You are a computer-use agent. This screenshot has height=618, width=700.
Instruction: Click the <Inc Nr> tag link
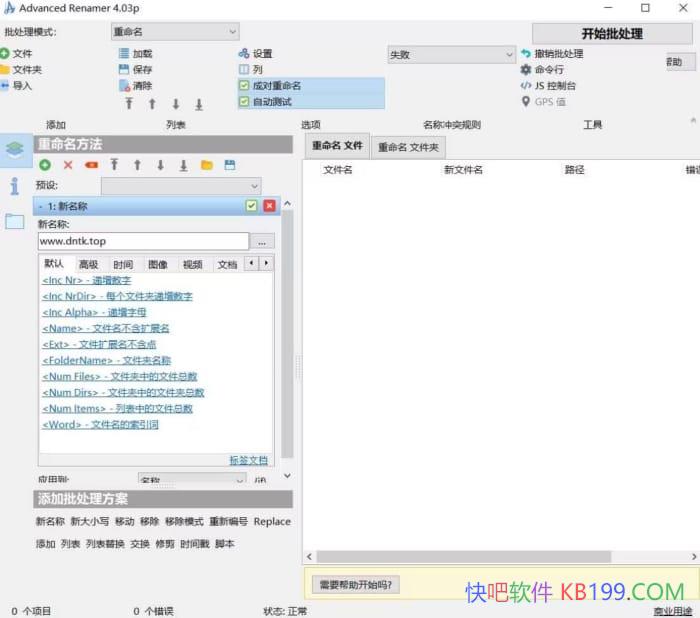(62, 281)
